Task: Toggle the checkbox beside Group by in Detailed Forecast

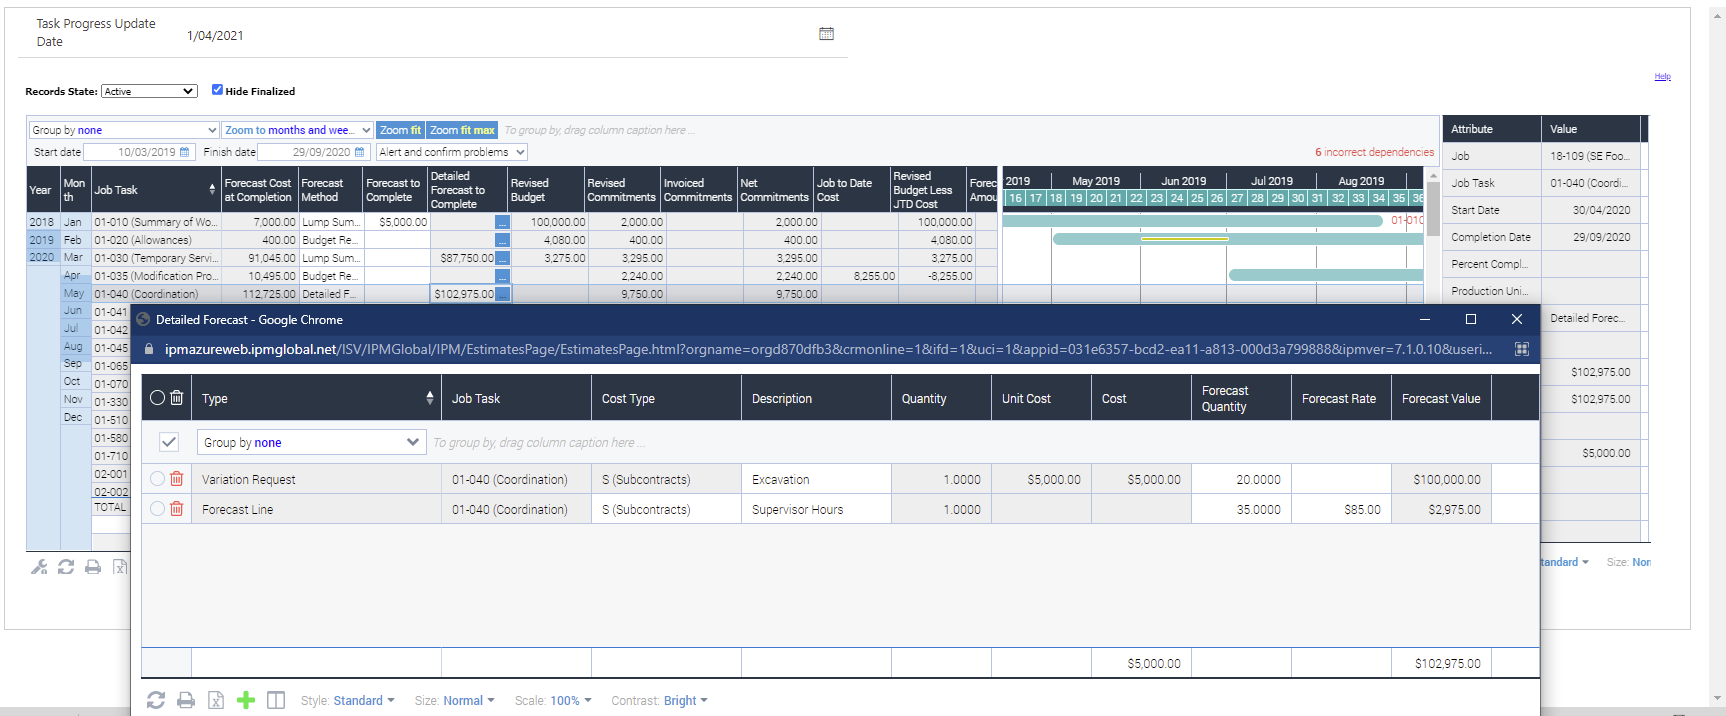Action: tap(169, 442)
